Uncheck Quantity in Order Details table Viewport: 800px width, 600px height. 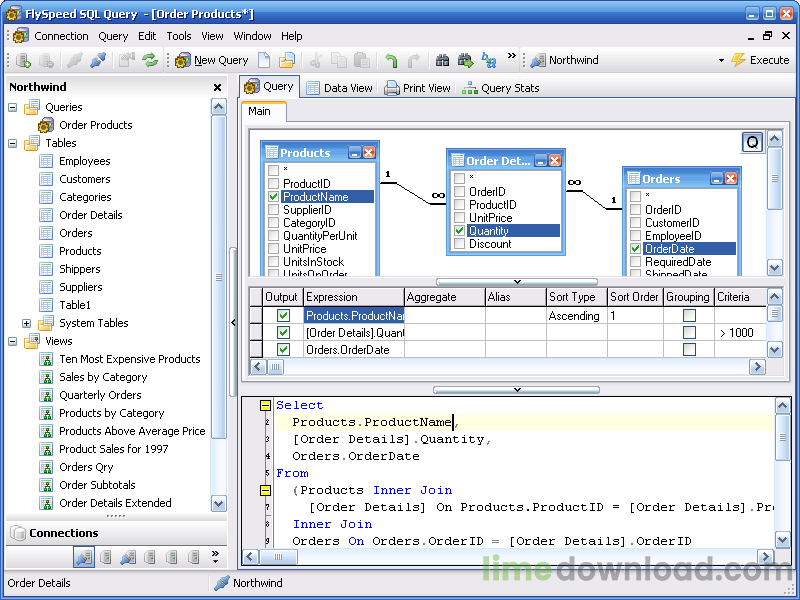[459, 231]
